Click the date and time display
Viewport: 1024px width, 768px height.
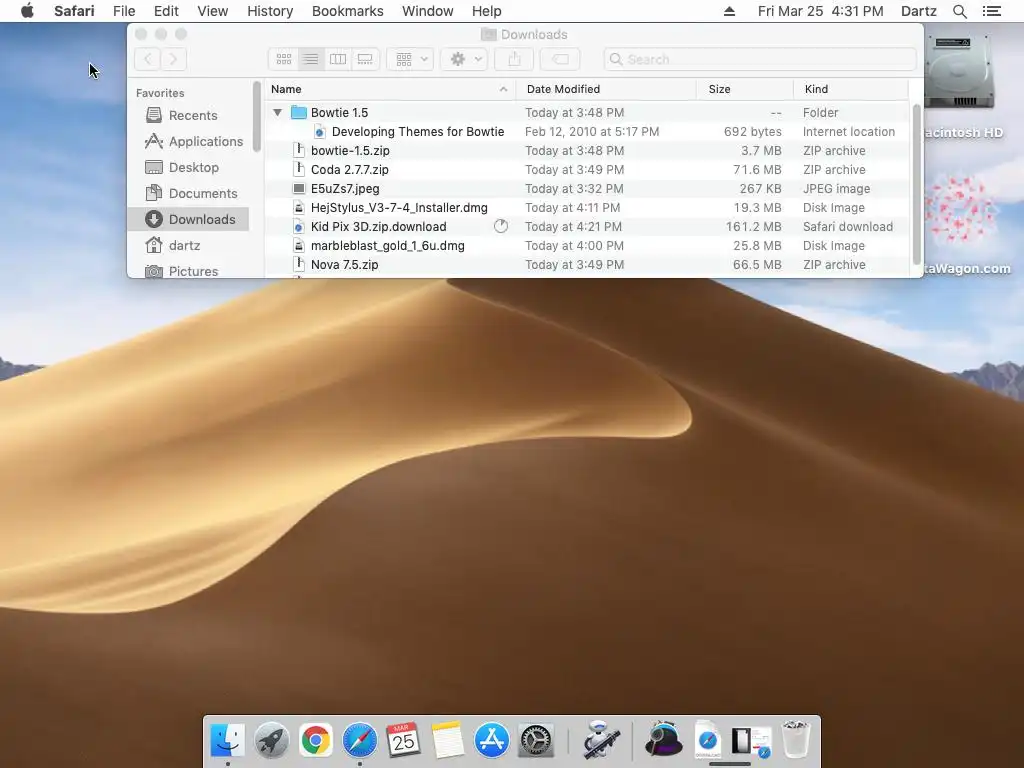pos(820,11)
